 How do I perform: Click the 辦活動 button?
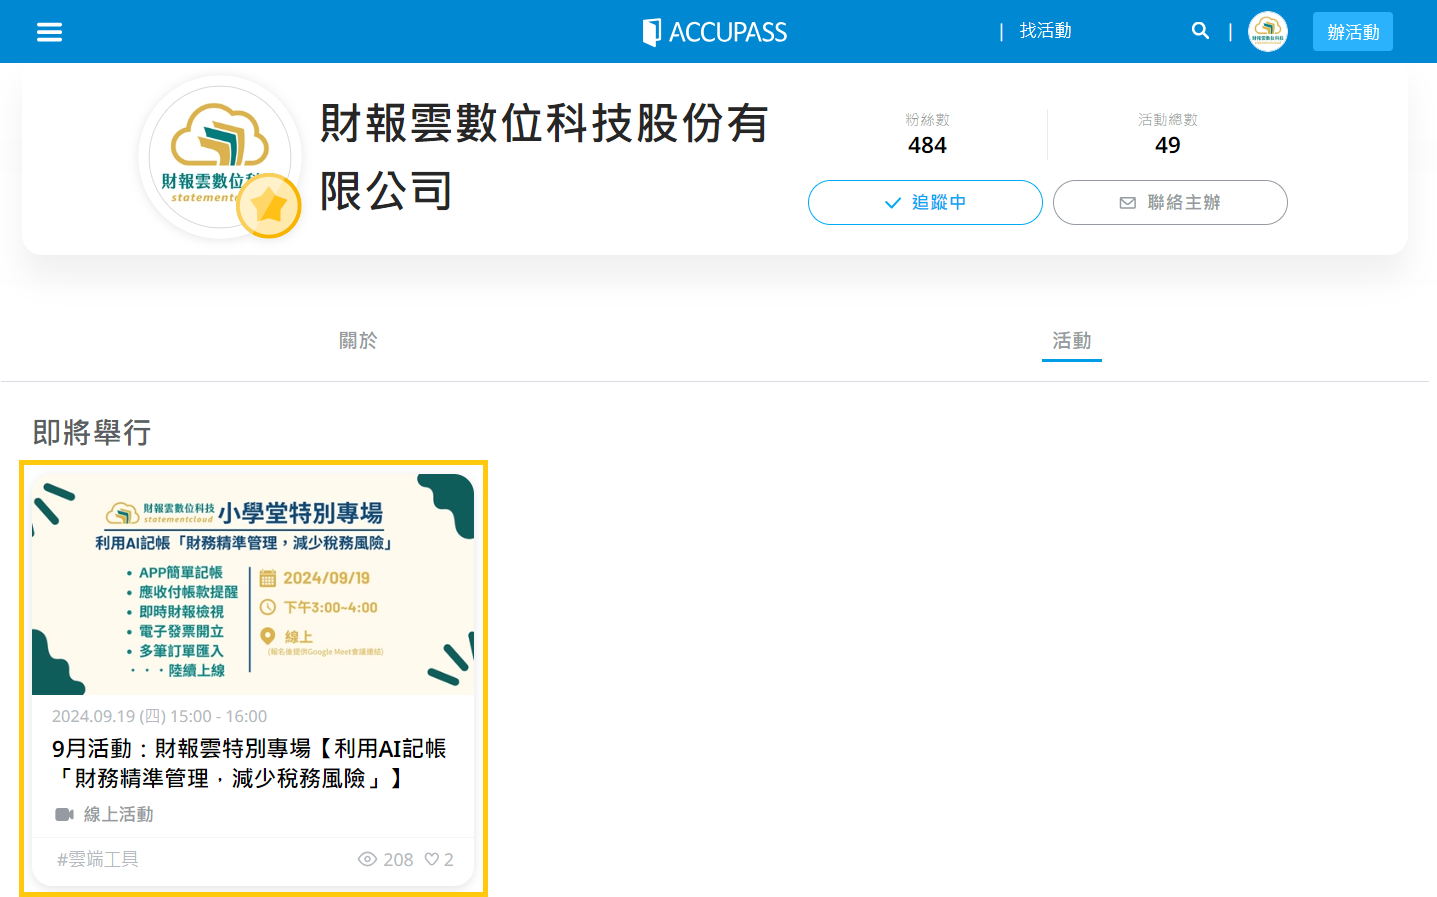point(1353,32)
